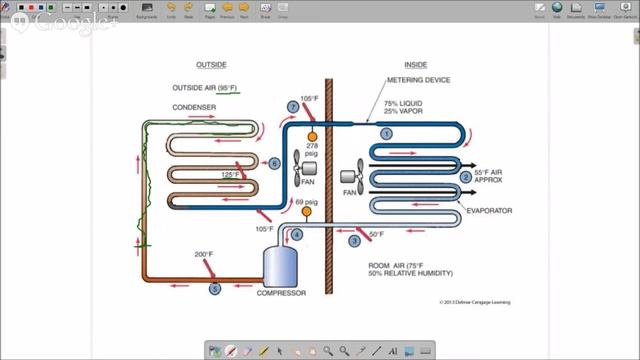Switch to Board mode
Image resolution: width=640 pixels, height=360 pixels.
[540, 10]
